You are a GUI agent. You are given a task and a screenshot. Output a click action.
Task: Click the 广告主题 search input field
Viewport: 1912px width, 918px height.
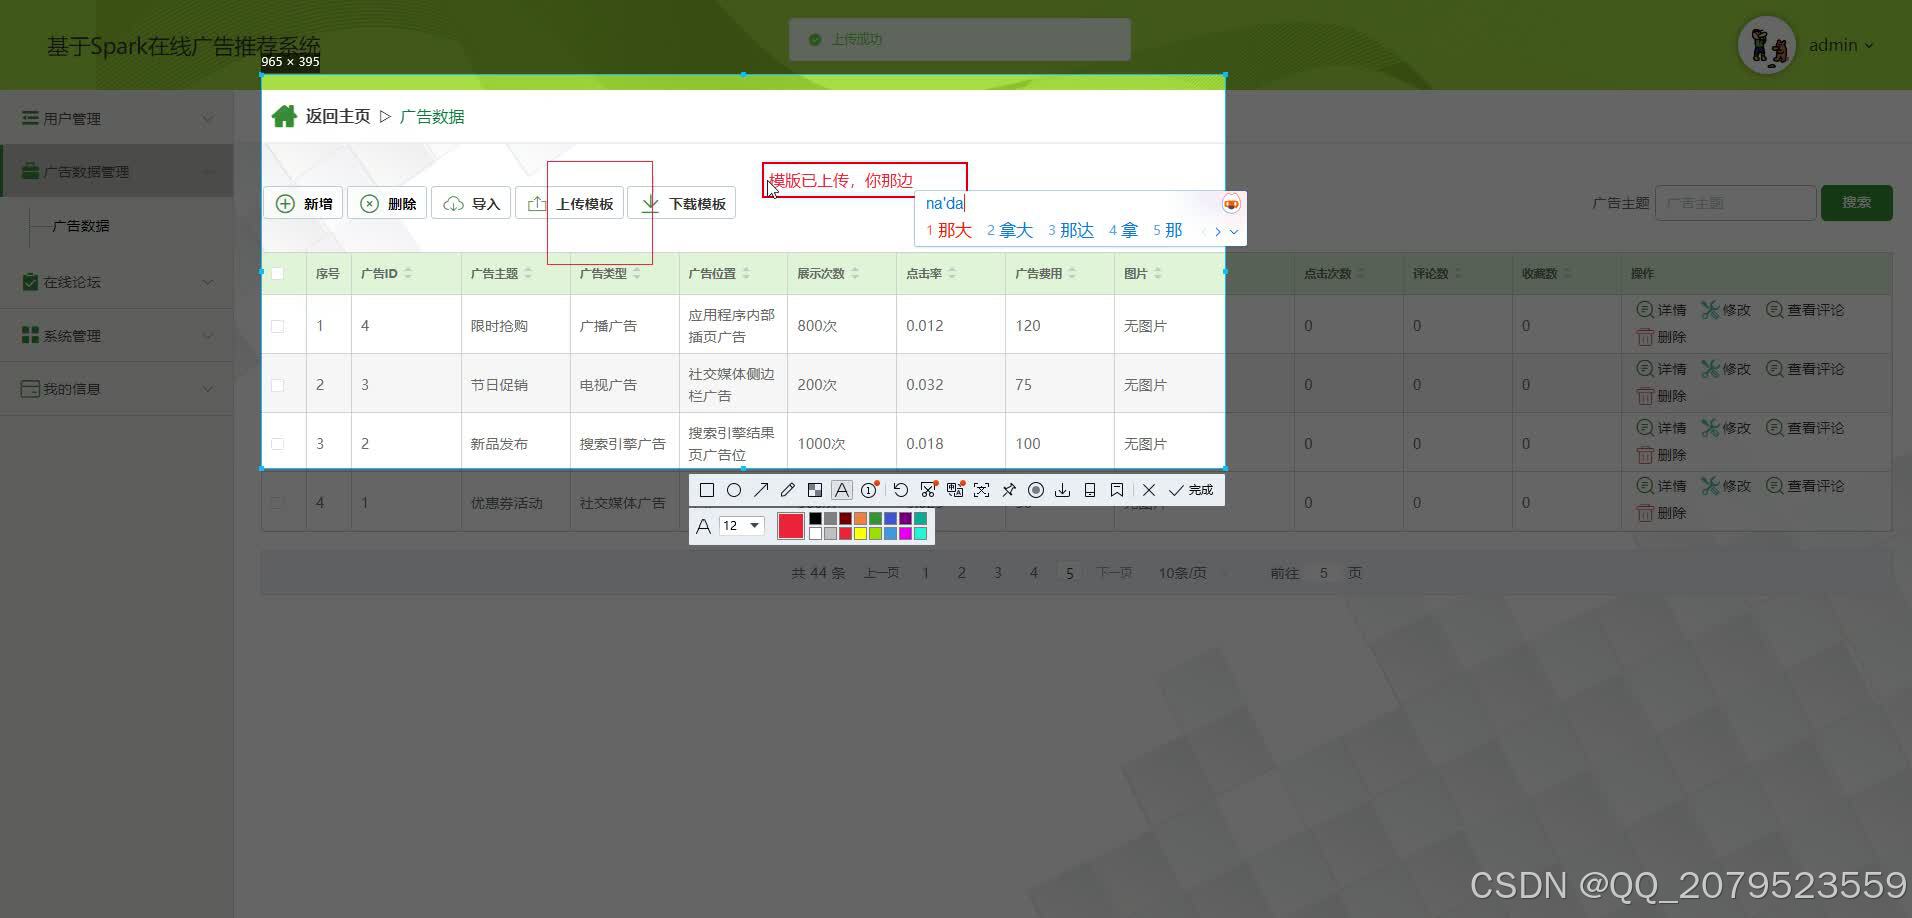[x=1736, y=202]
